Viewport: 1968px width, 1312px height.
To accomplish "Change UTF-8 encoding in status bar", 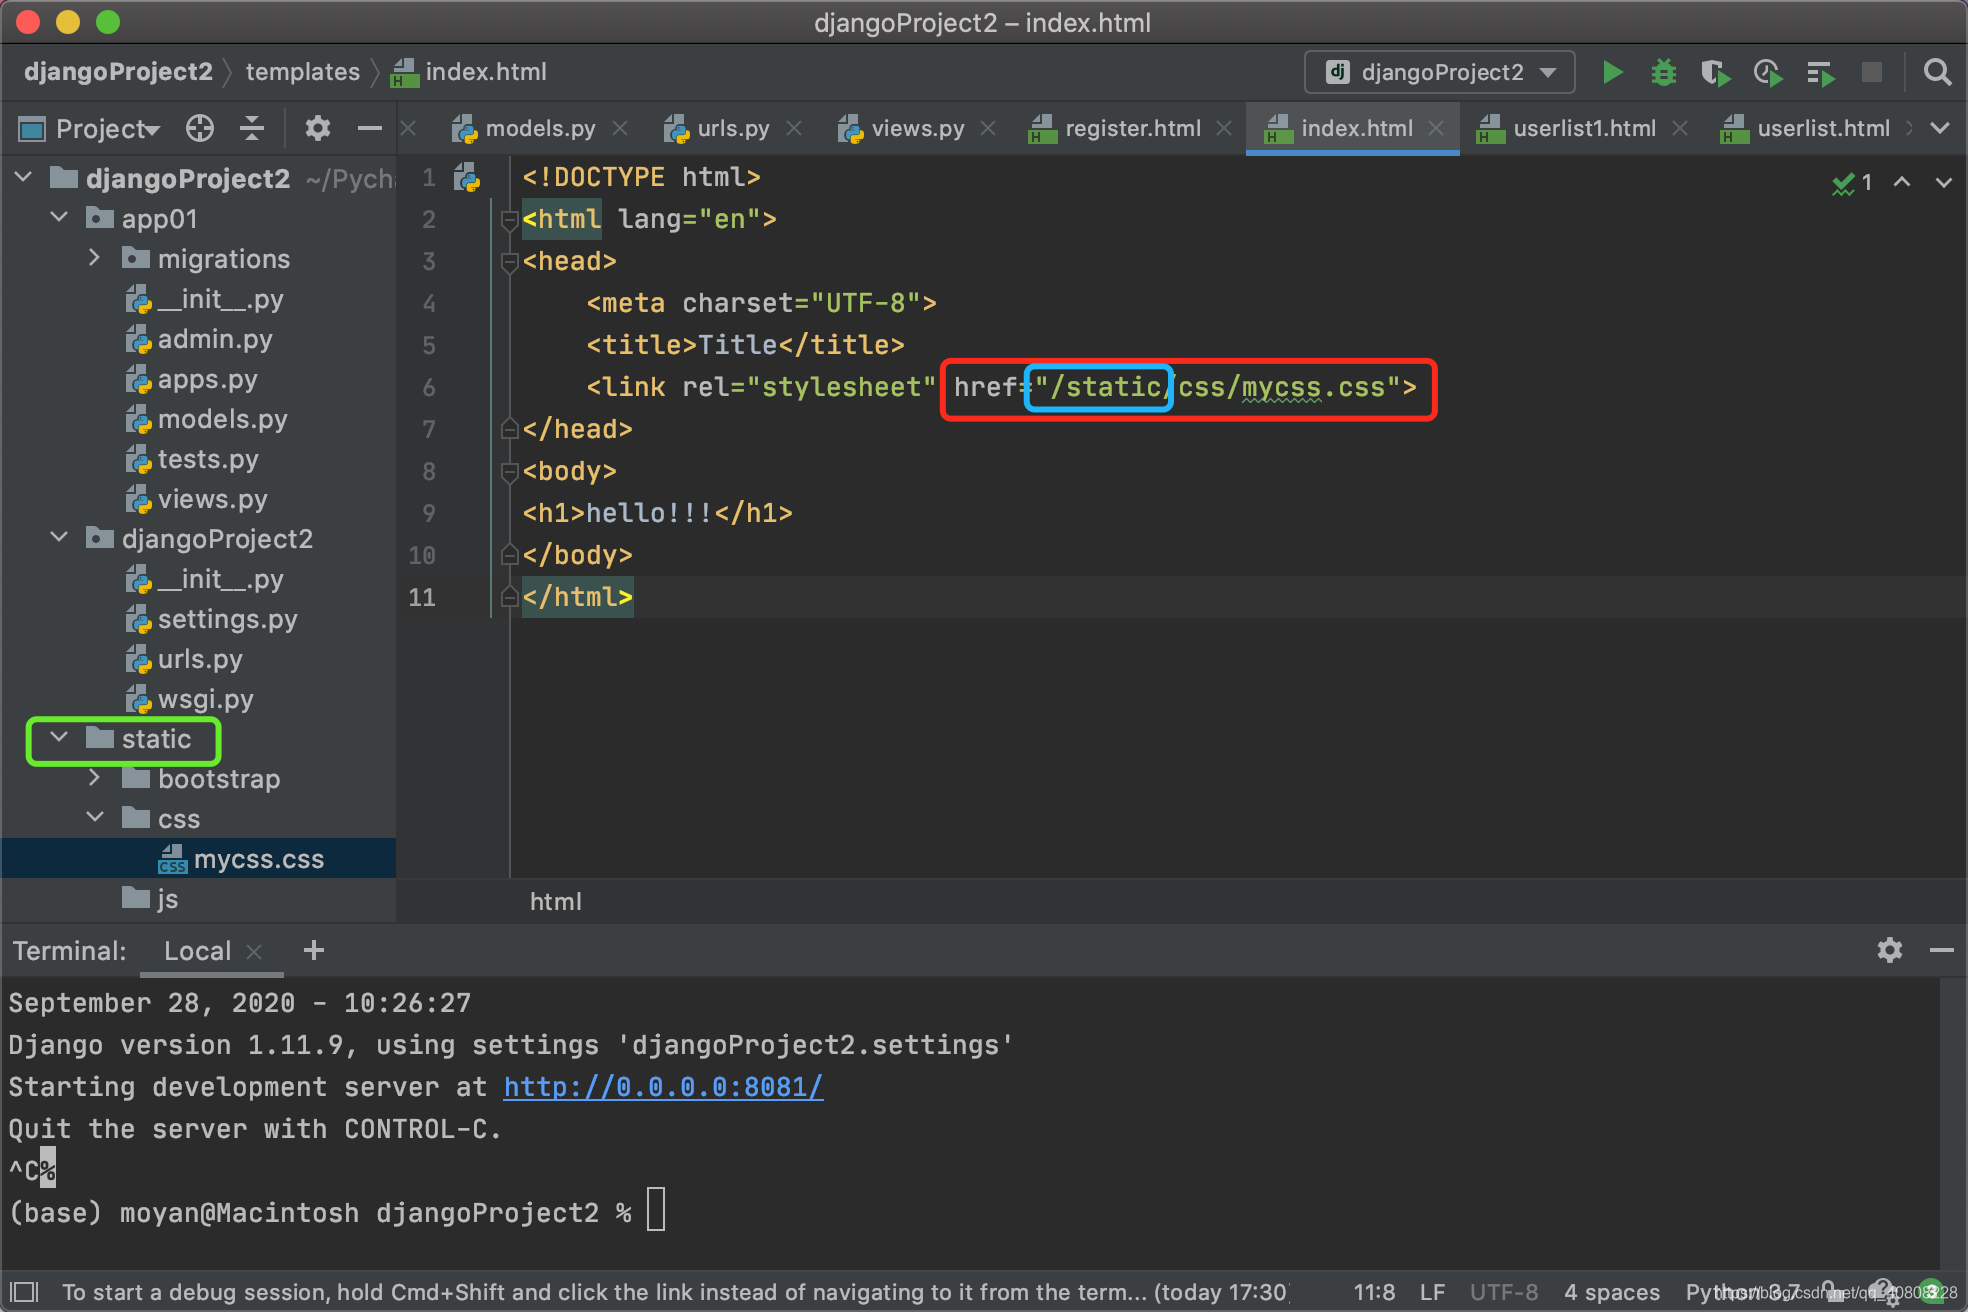I will point(1504,1292).
